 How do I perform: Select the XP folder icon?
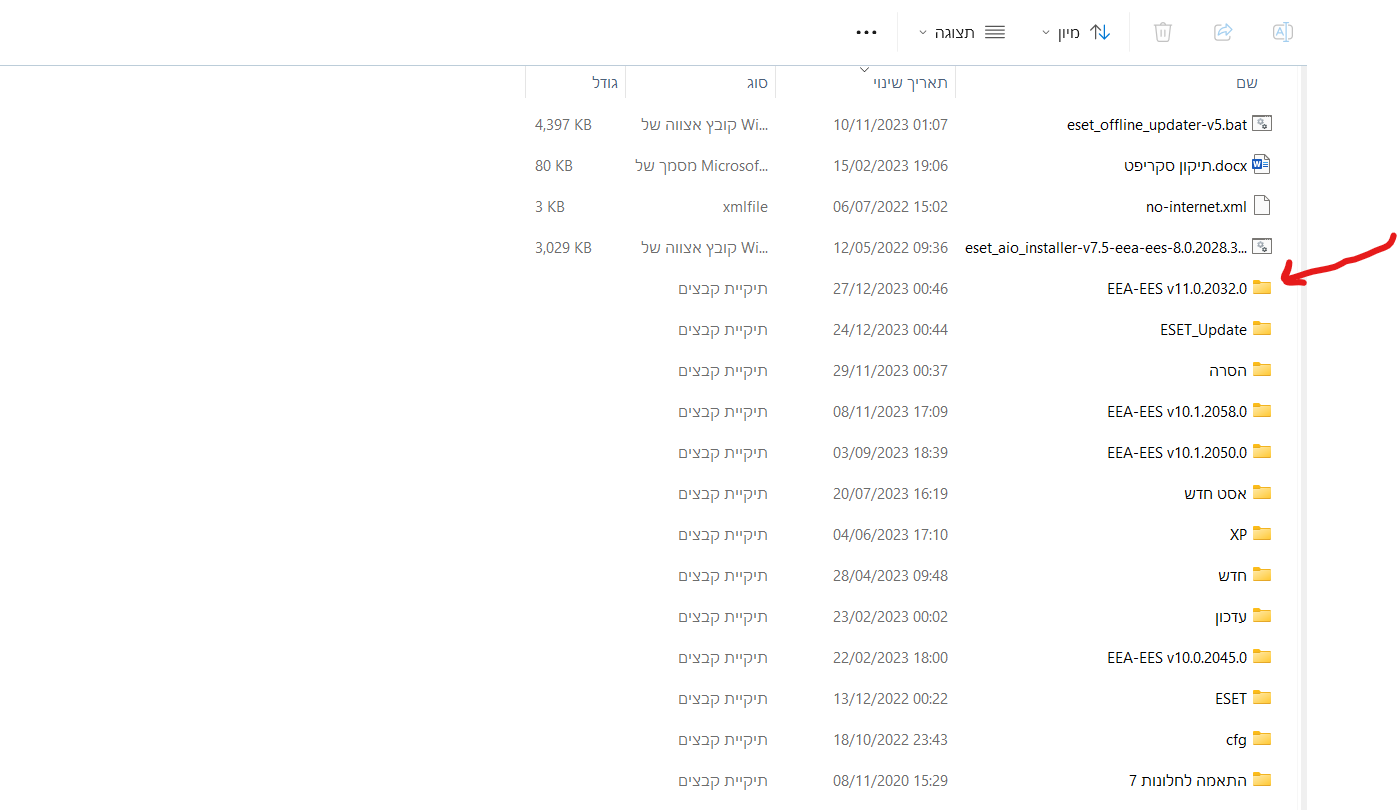(1262, 534)
